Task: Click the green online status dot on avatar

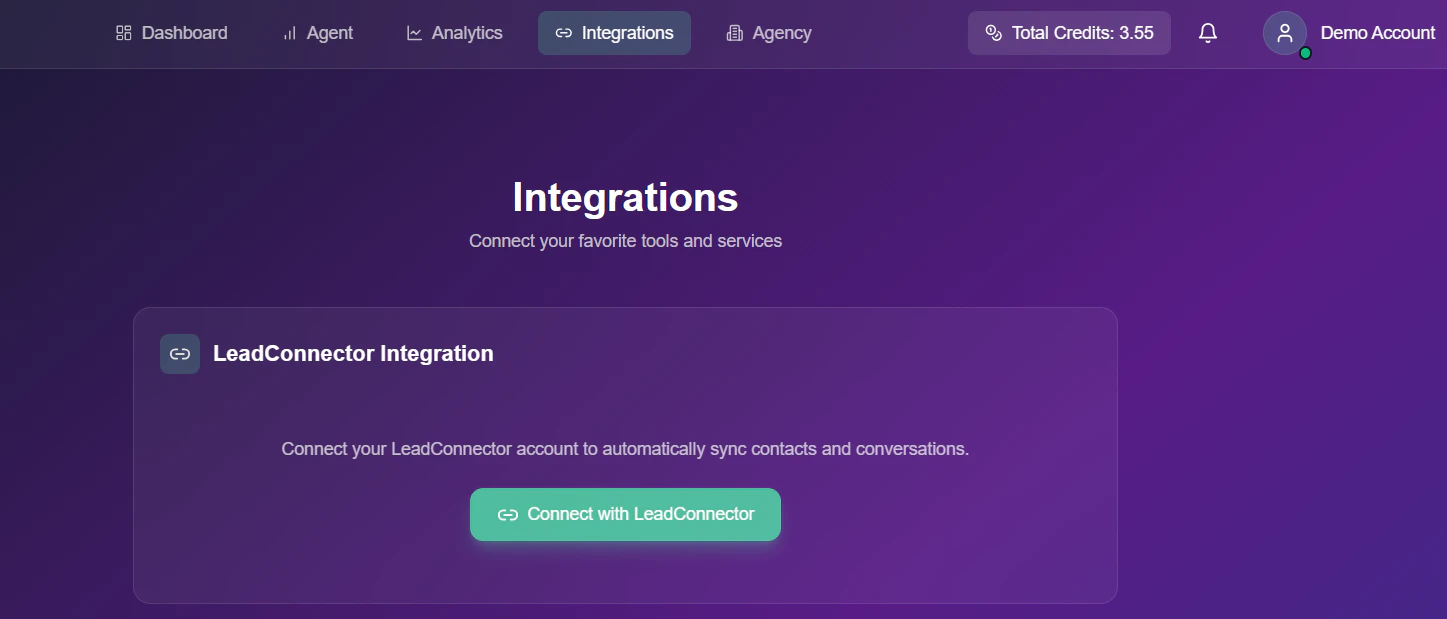Action: click(1303, 51)
